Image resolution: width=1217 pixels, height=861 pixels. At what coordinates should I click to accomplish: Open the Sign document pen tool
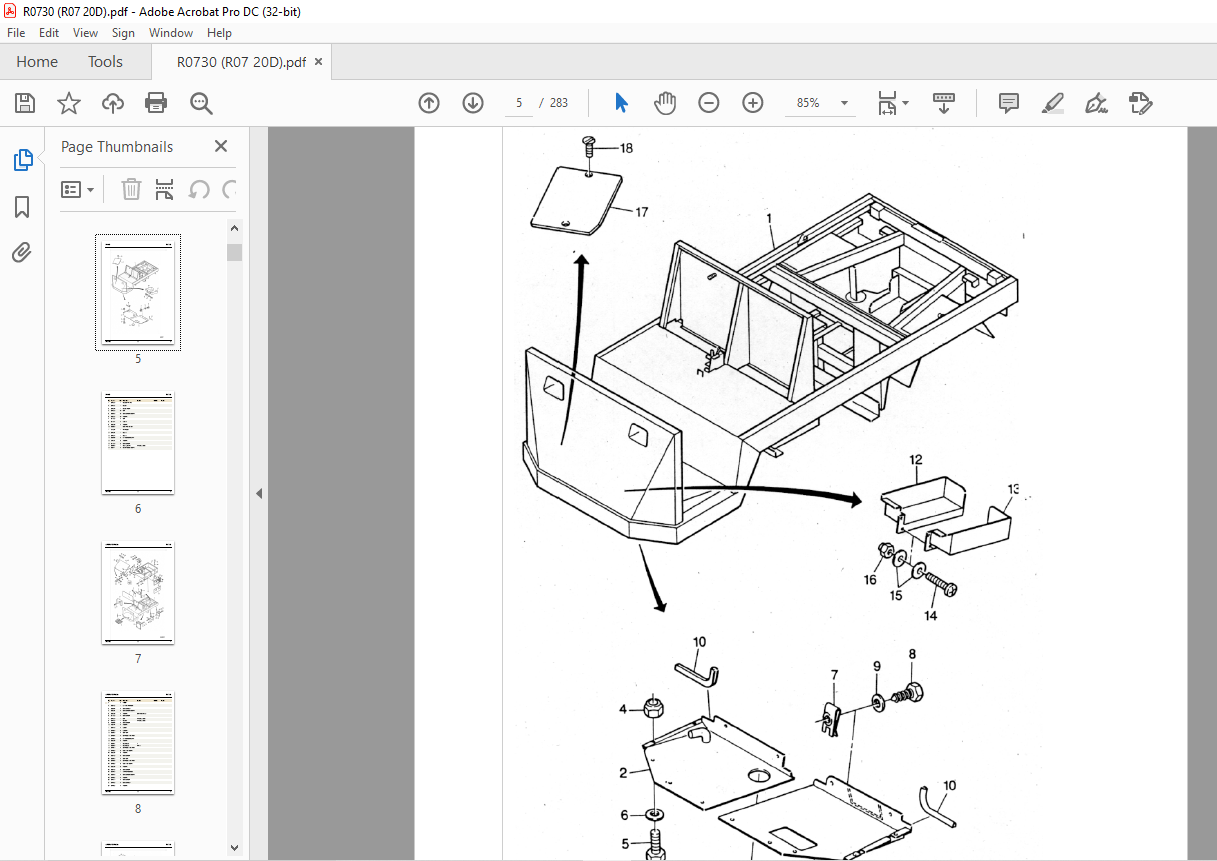pos(1097,103)
